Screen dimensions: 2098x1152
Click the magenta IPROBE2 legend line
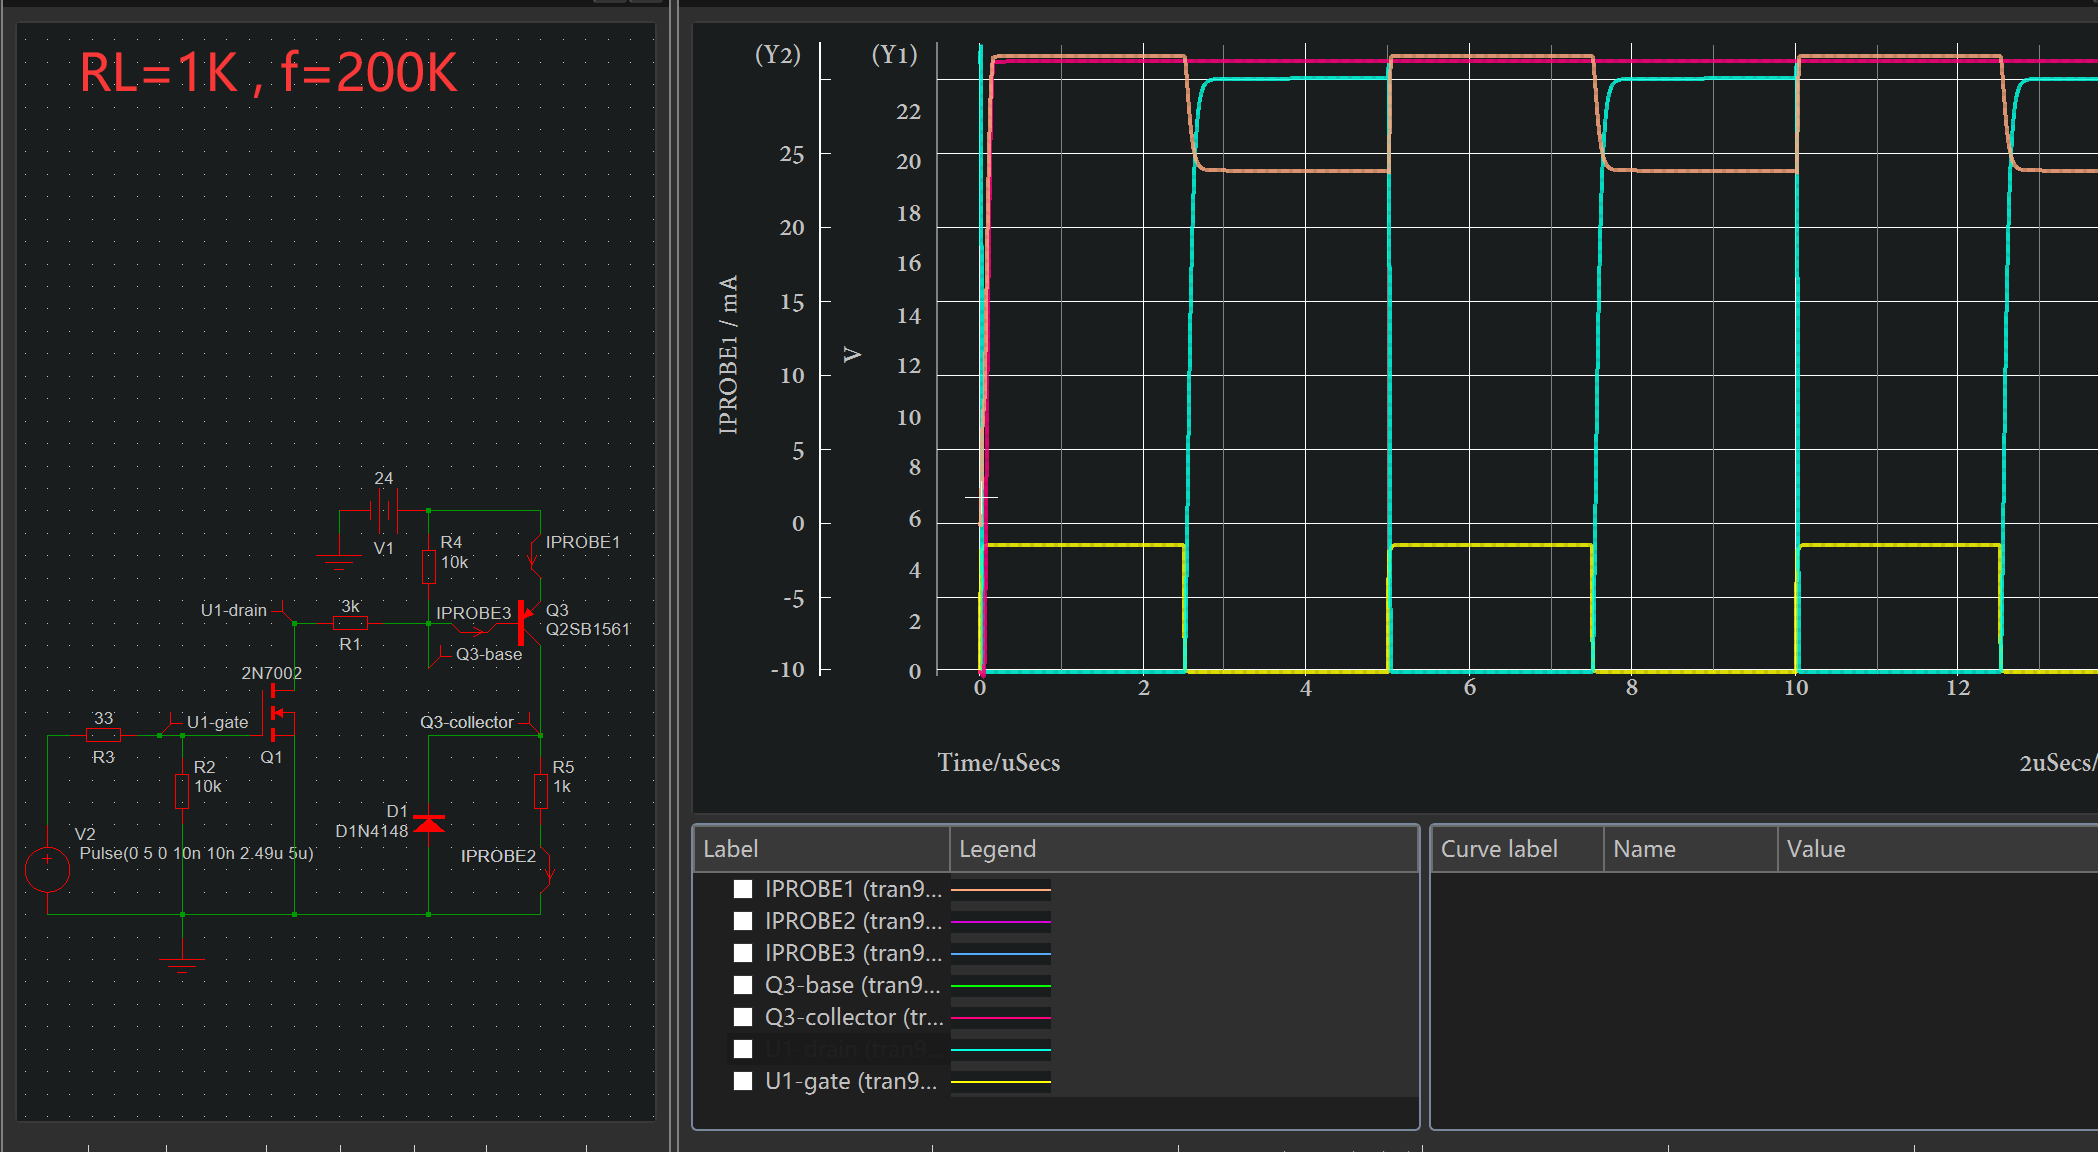point(1000,922)
